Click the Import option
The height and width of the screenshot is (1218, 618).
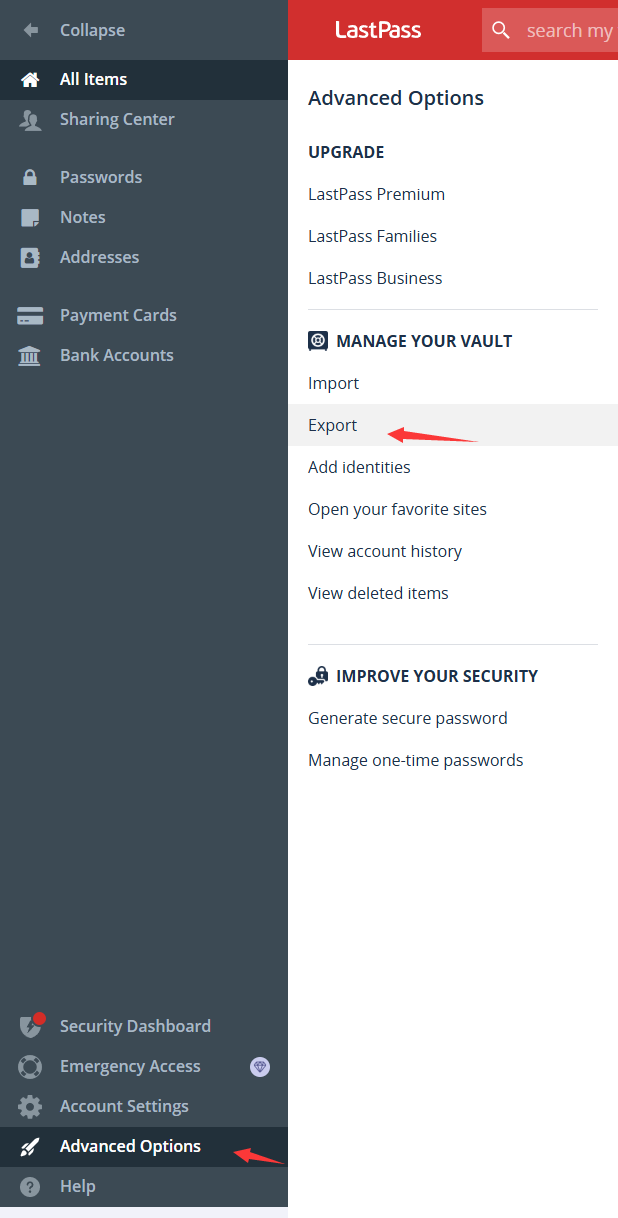[333, 383]
